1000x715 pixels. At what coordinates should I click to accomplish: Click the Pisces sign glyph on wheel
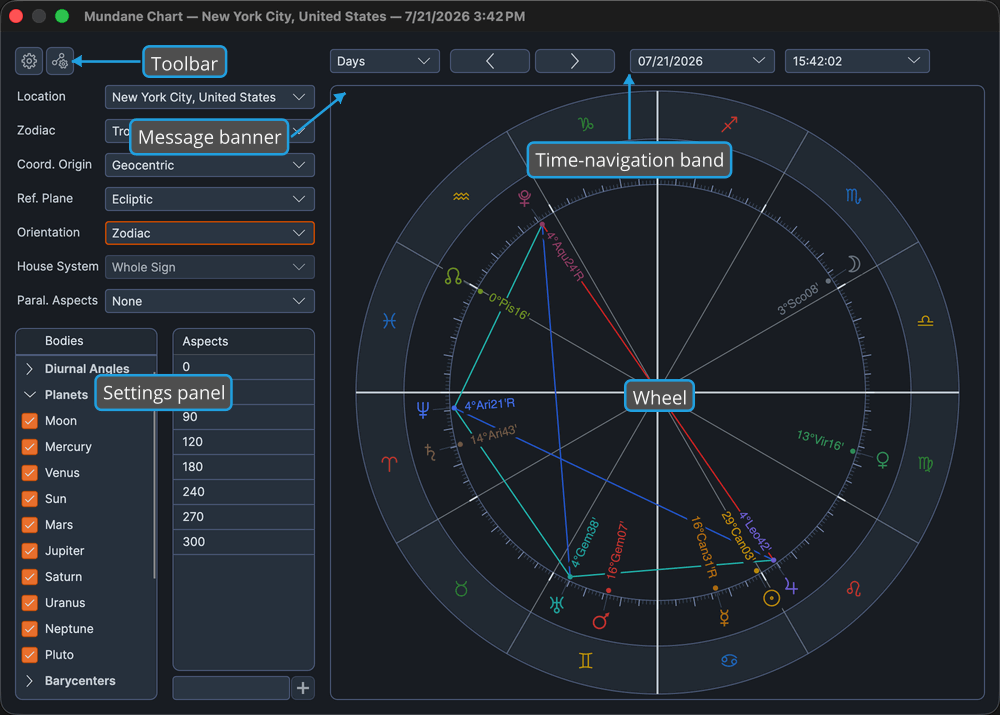[389, 320]
